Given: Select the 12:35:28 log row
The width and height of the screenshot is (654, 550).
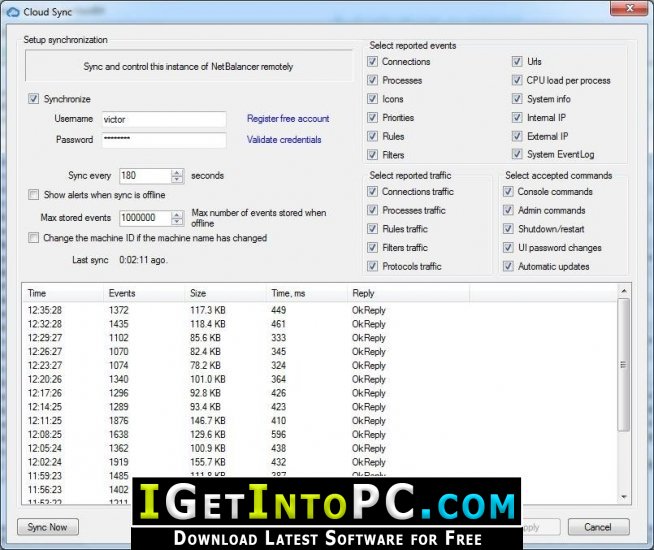Looking at the screenshot, I should 319,310.
